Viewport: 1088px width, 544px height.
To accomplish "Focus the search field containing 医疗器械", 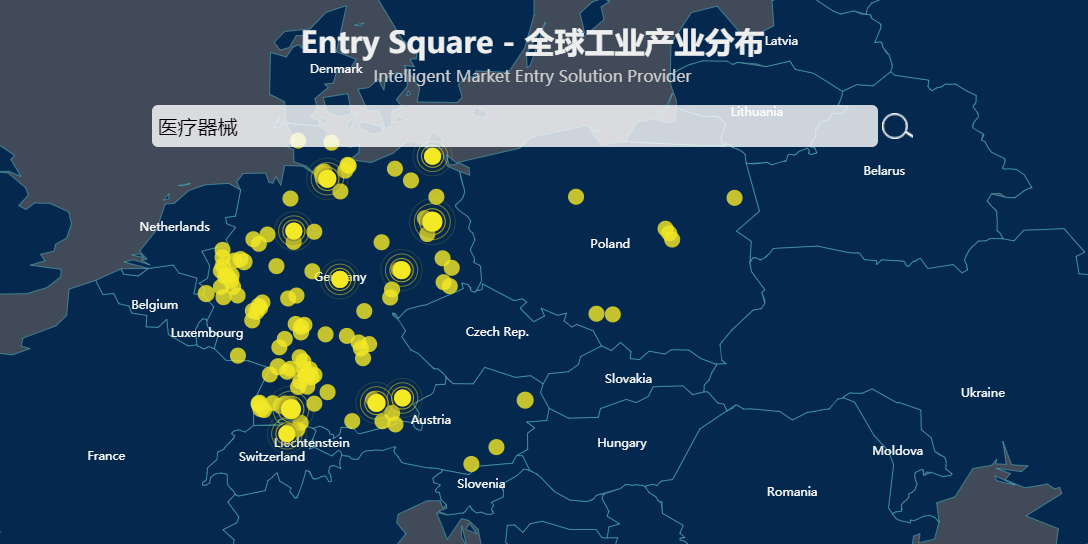I will click(515, 126).
